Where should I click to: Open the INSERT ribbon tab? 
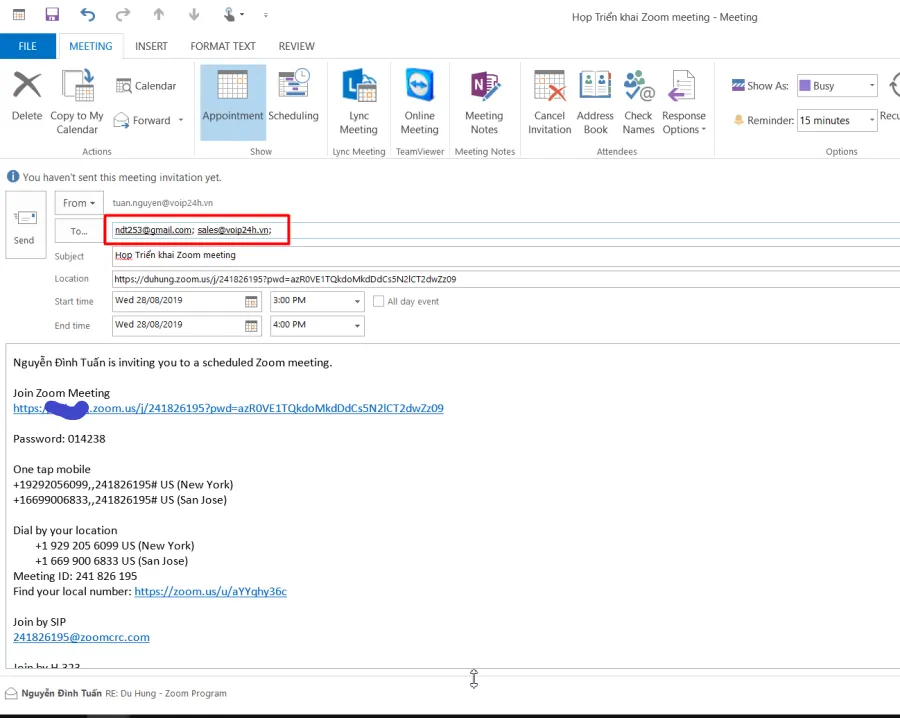[151, 46]
